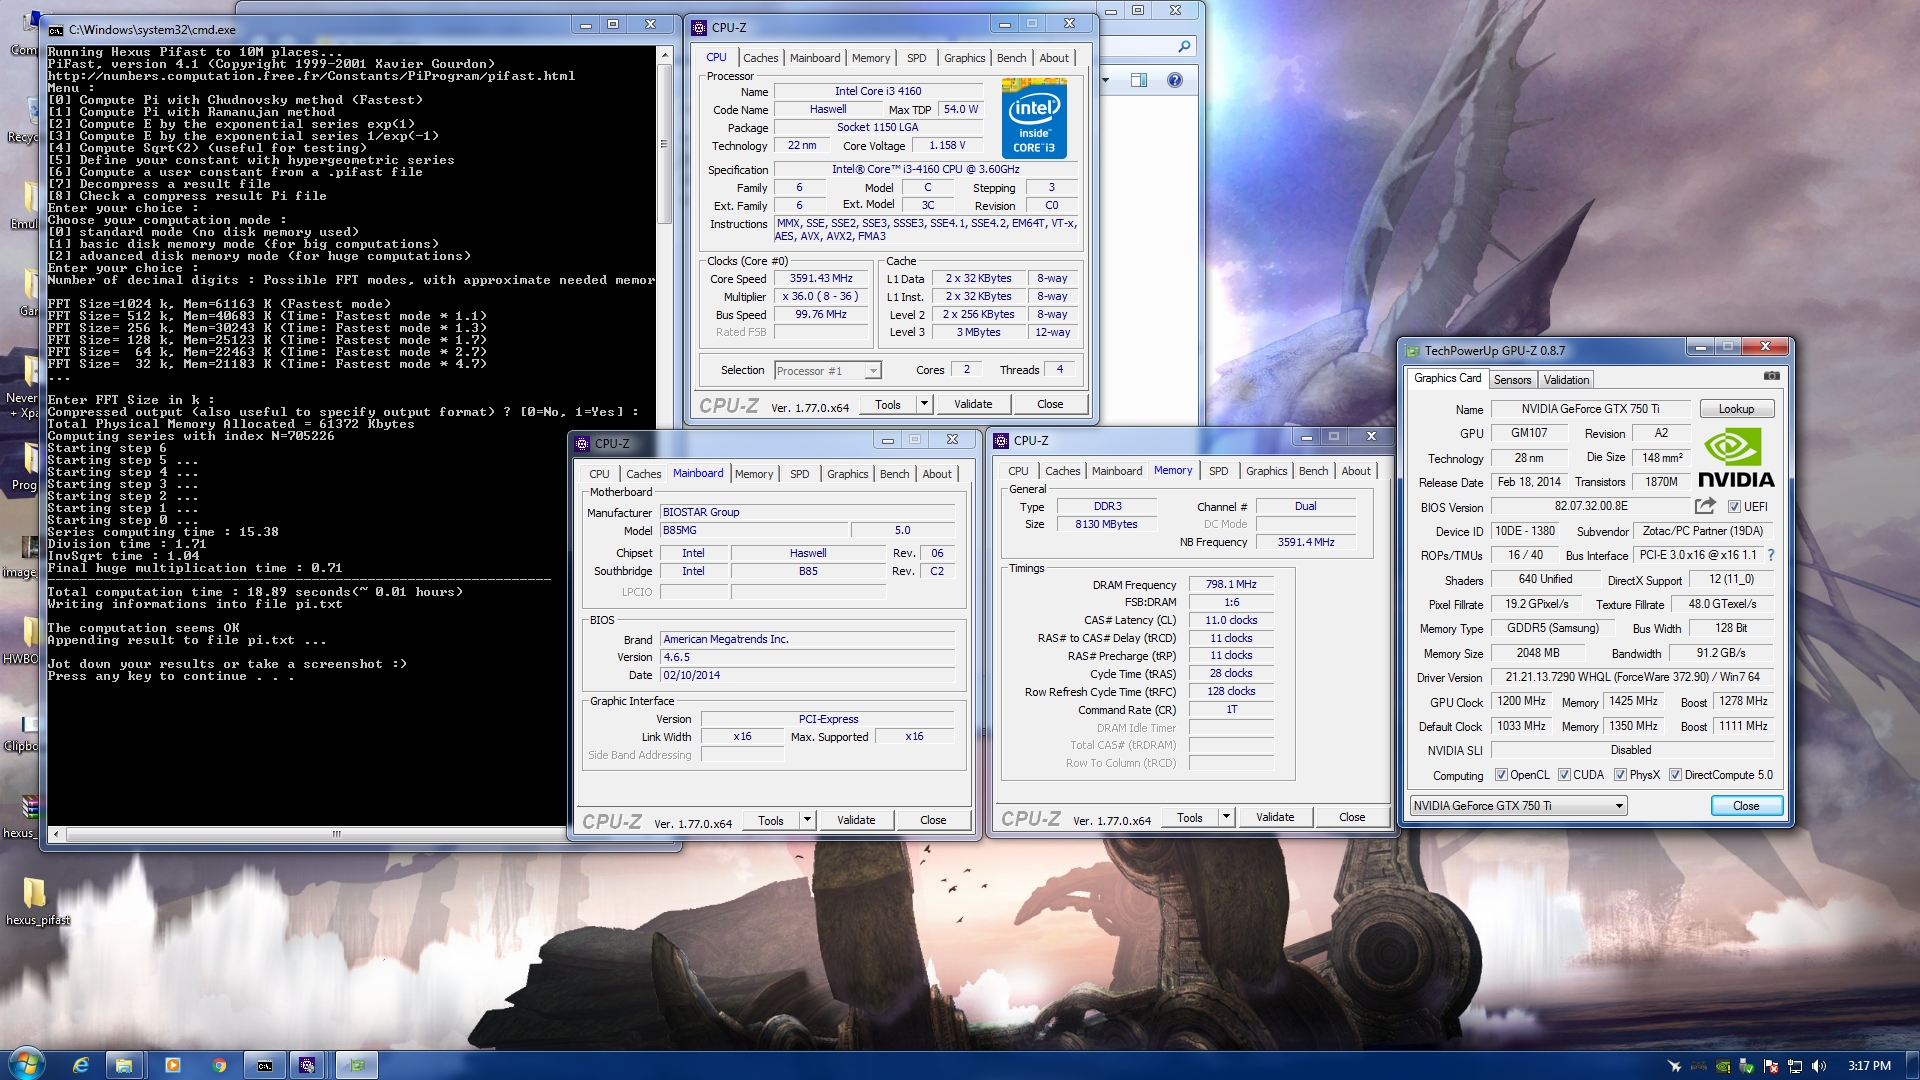This screenshot has height=1080, width=1920.
Task: Click the BIOS Date value 02/10/2014
Action: click(807, 675)
